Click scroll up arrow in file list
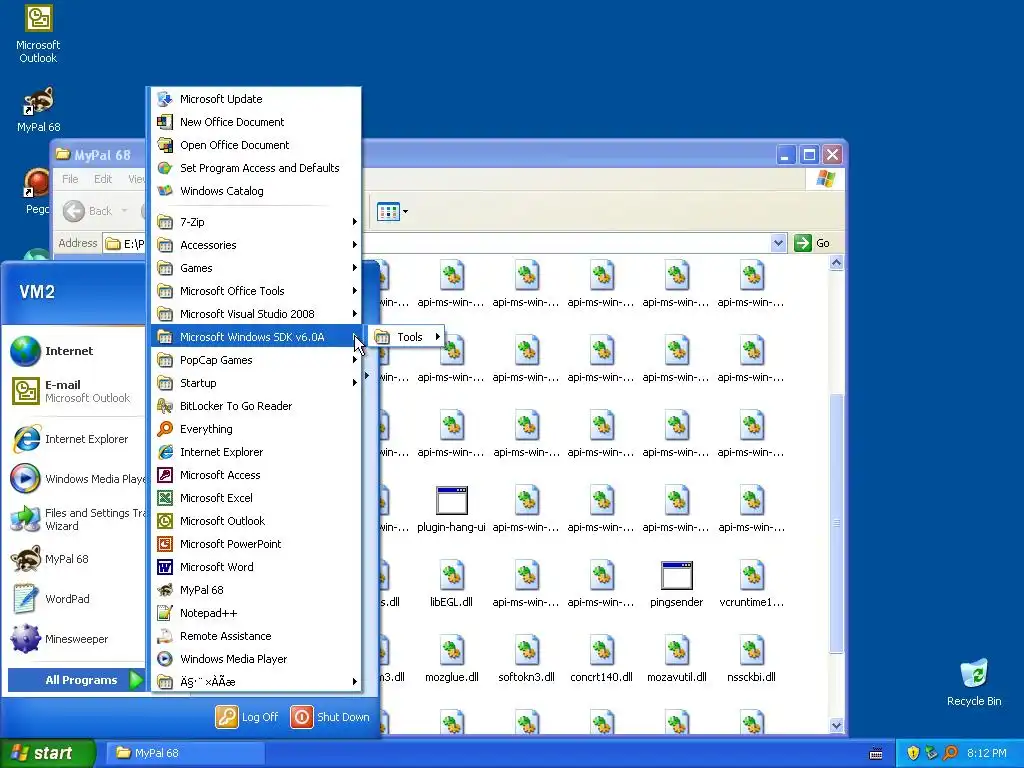This screenshot has height=768, width=1024. (837, 263)
